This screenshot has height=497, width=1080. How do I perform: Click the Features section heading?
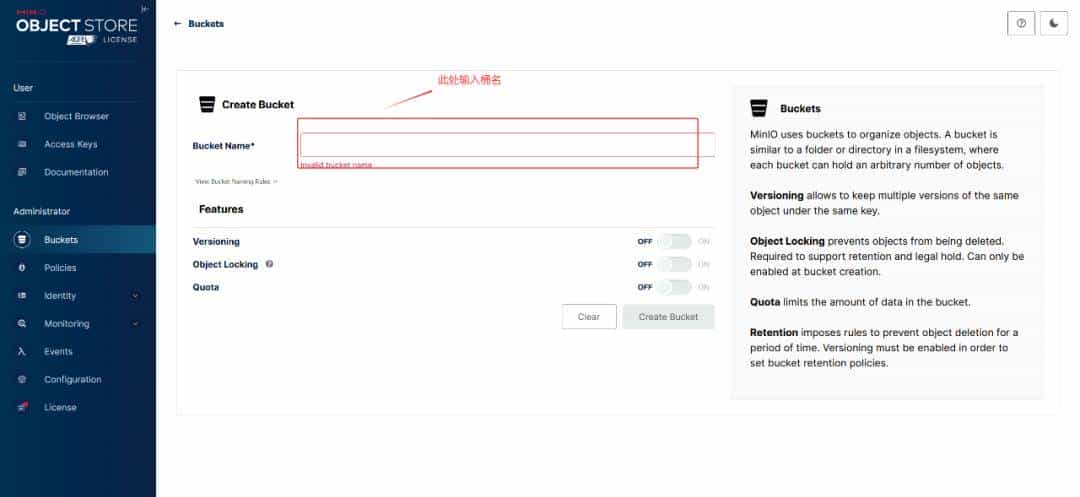pos(221,209)
